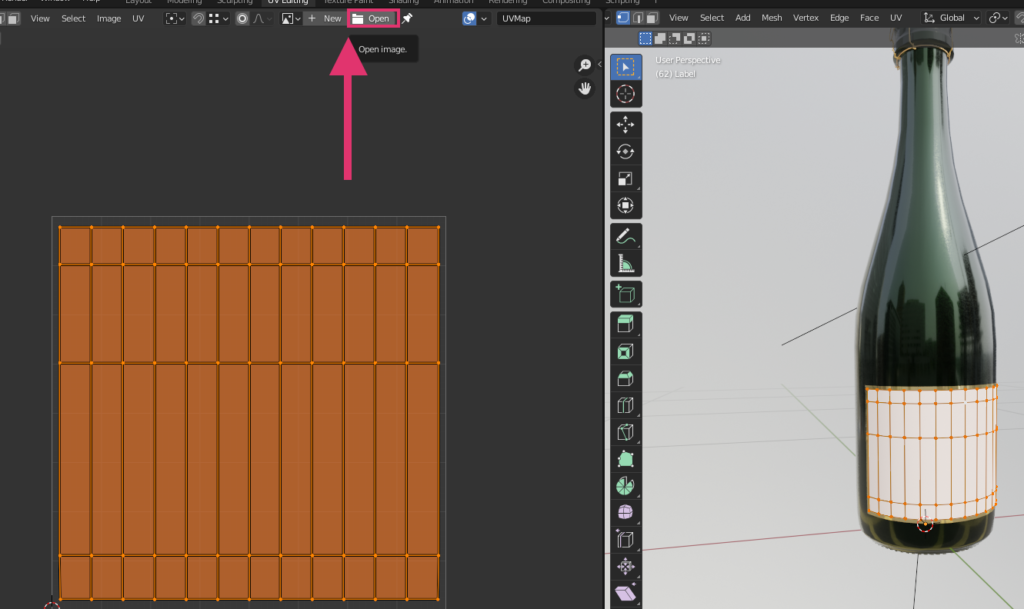Click the zoom magnifier in UV editor
The width and height of the screenshot is (1024, 609).
[x=584, y=65]
